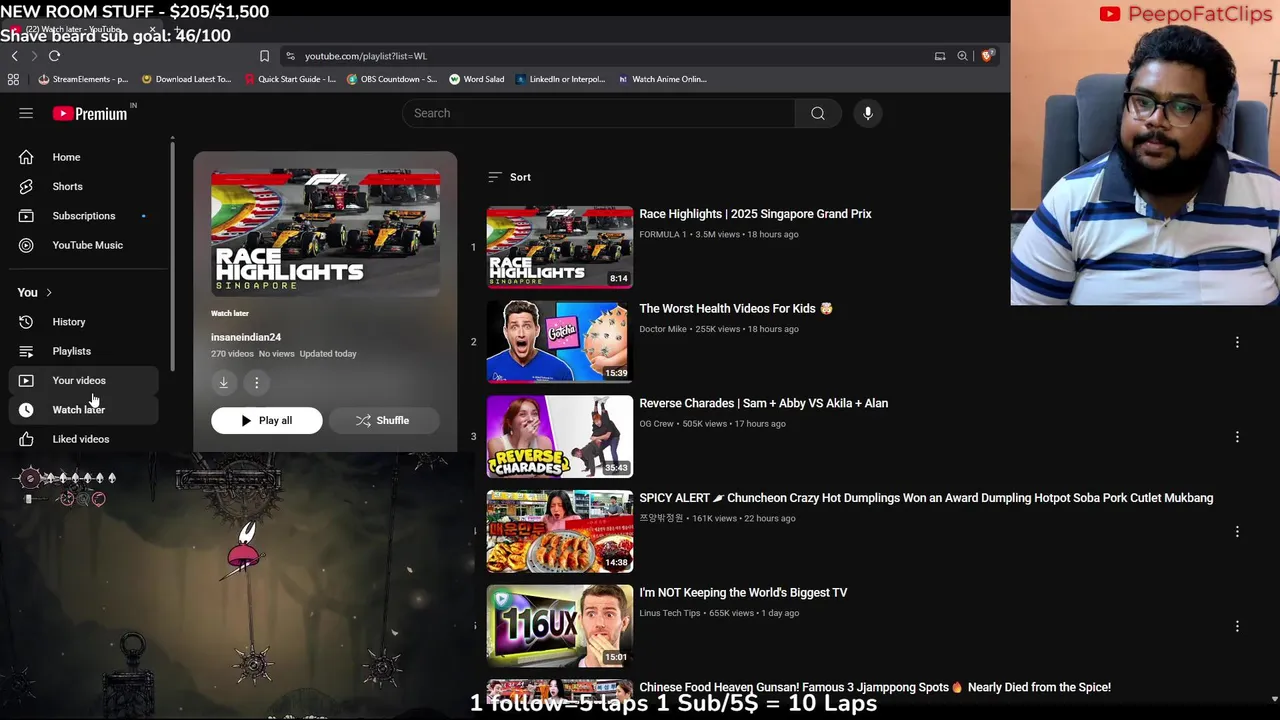This screenshot has height=720, width=1280.
Task: Open Watch later in sidebar
Action: pos(84,410)
